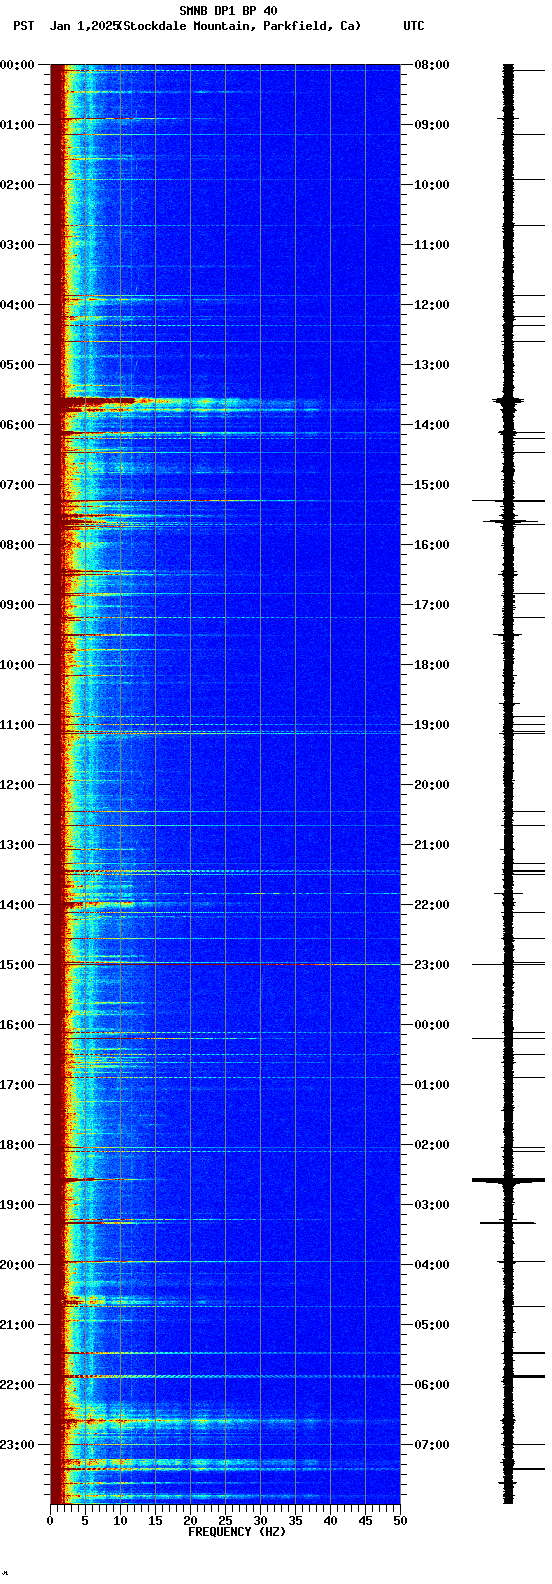
Task: Click the 10:00 PST time label
Action: [18, 665]
